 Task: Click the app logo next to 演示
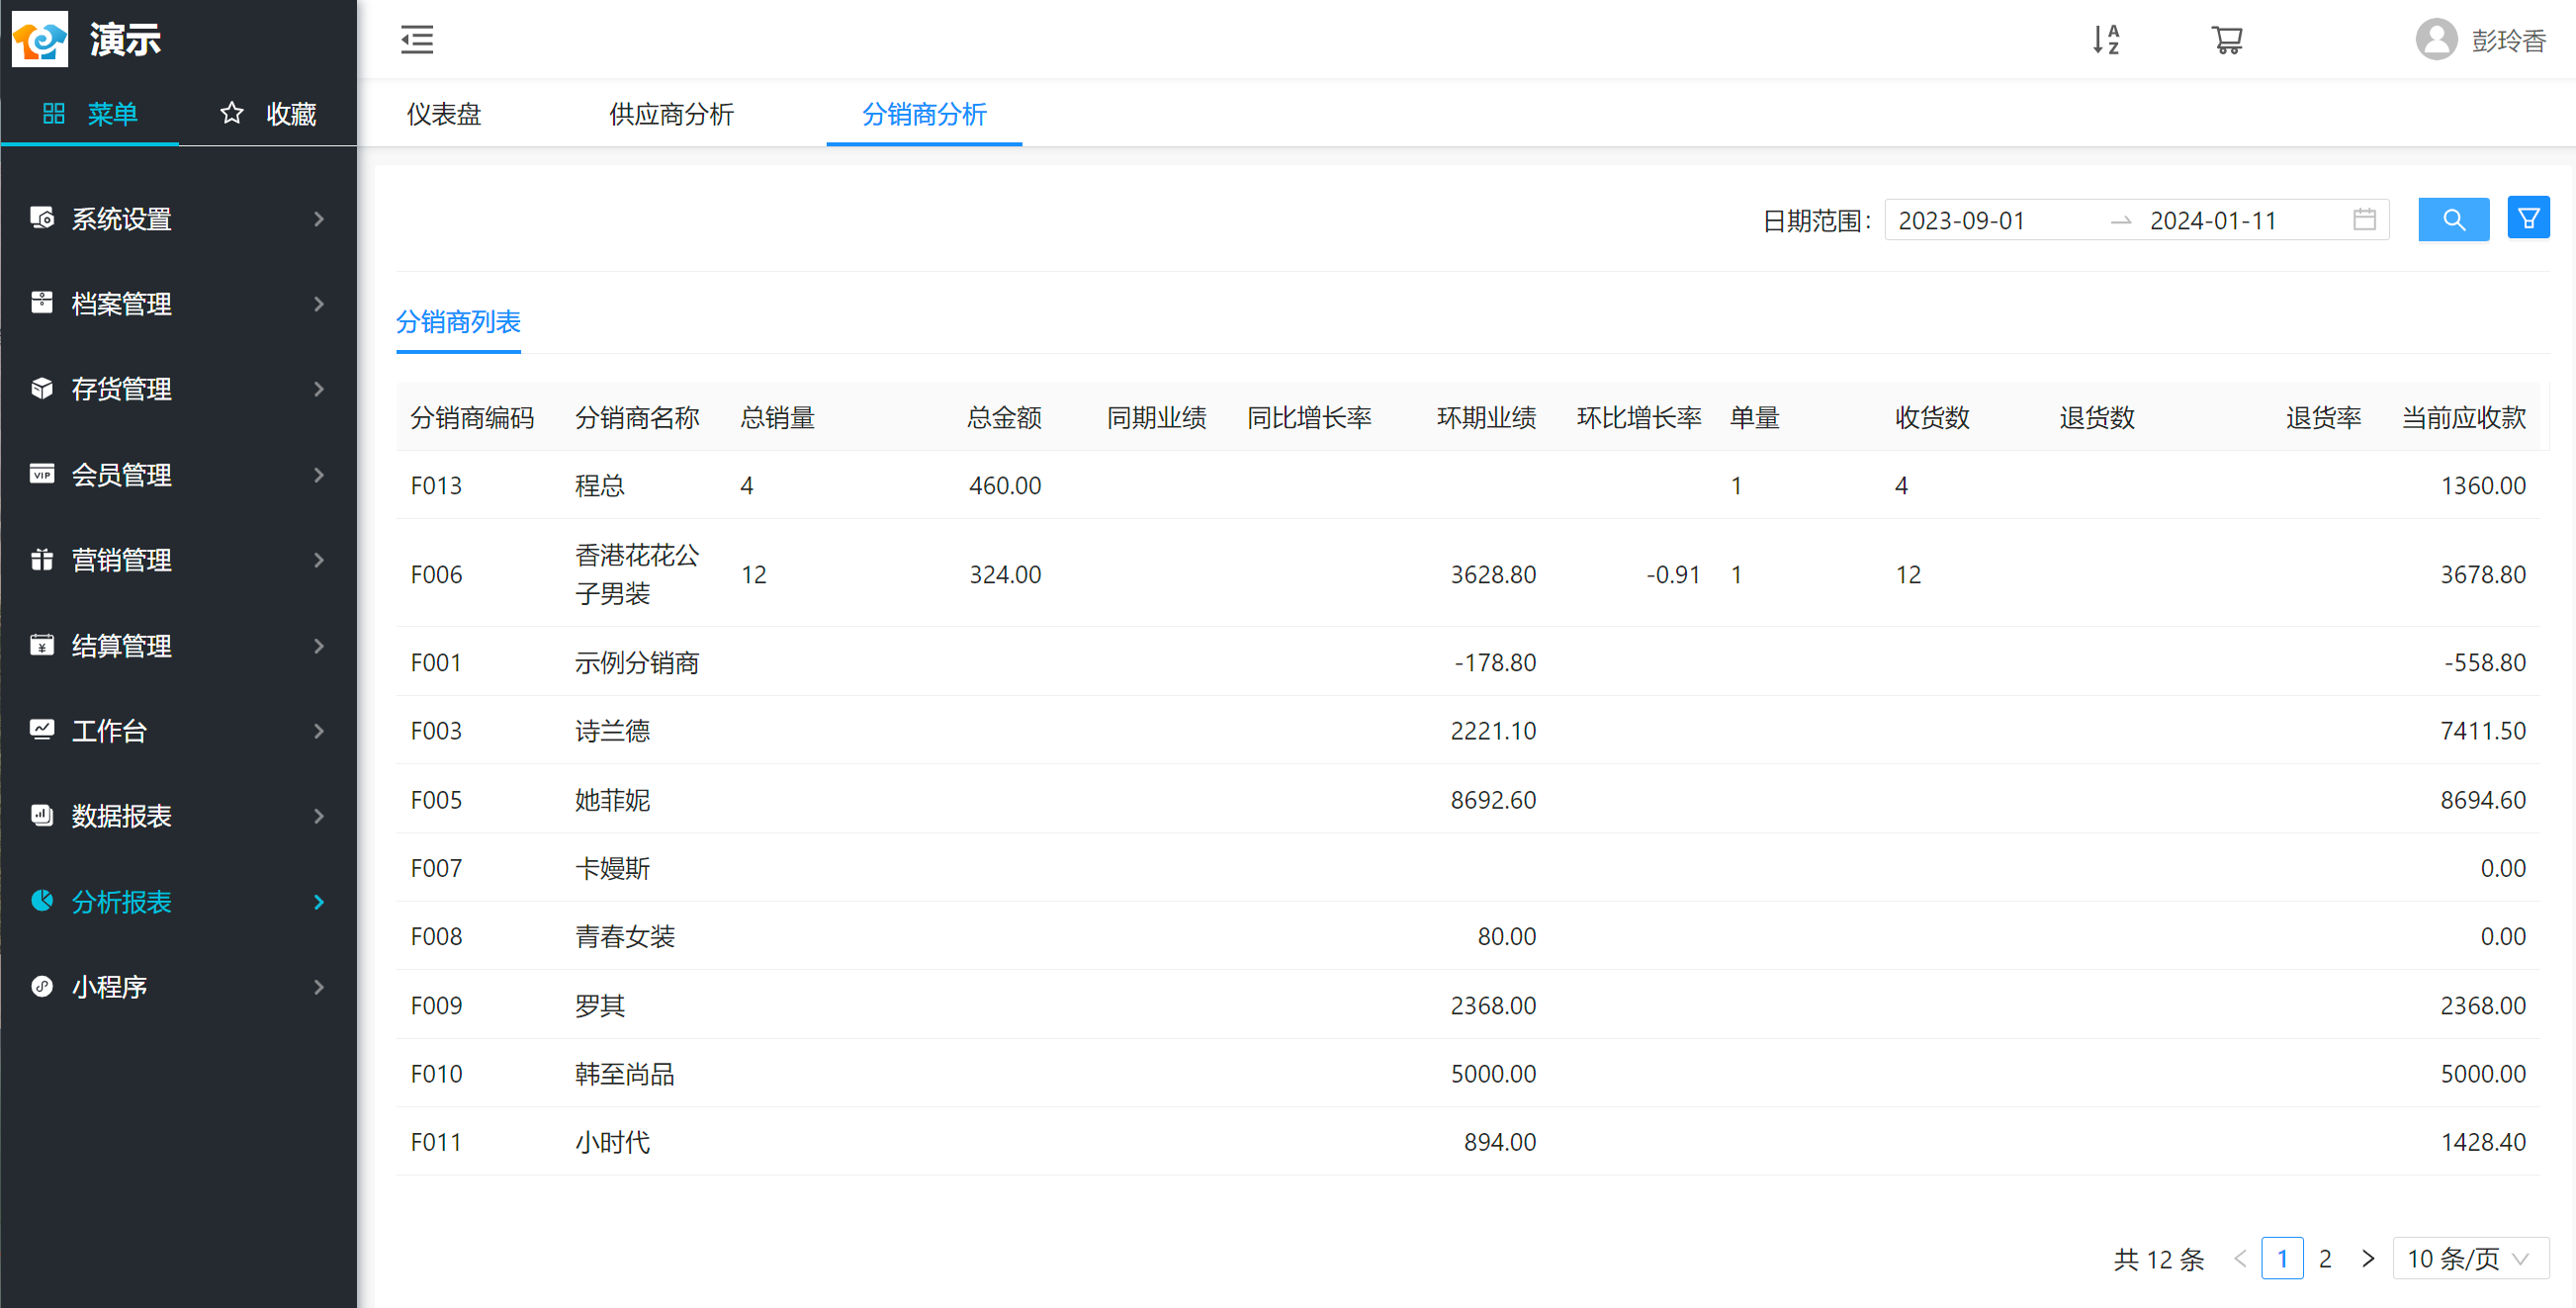click(x=40, y=39)
